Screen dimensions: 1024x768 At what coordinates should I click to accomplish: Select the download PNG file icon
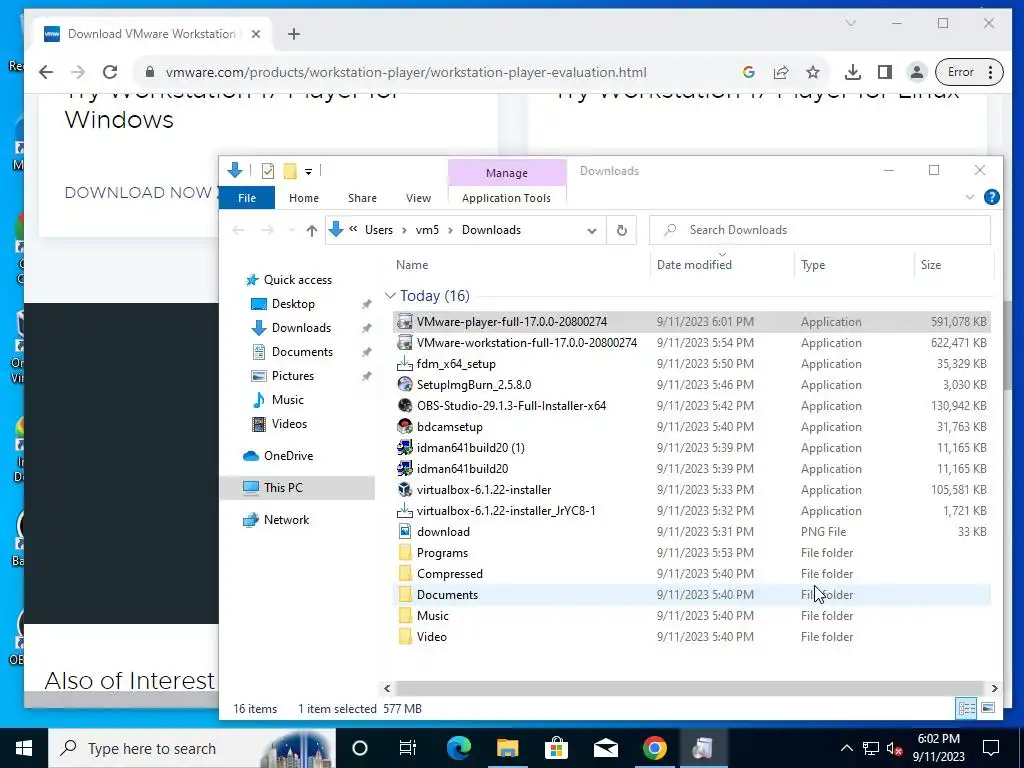[405, 532]
